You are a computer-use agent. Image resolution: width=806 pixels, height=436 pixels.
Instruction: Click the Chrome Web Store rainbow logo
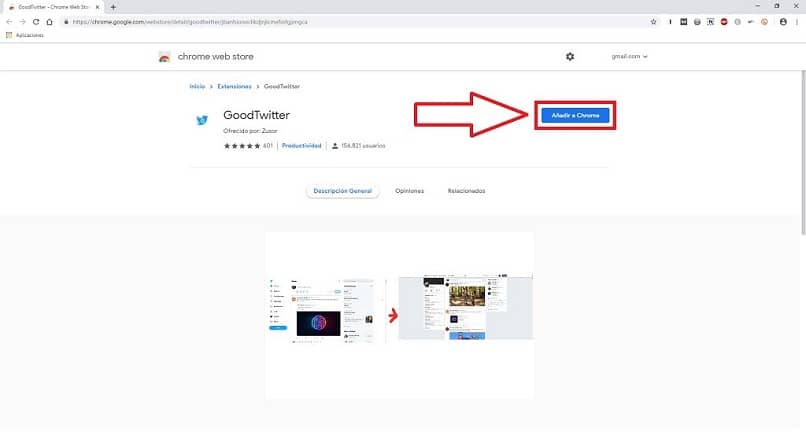164,57
